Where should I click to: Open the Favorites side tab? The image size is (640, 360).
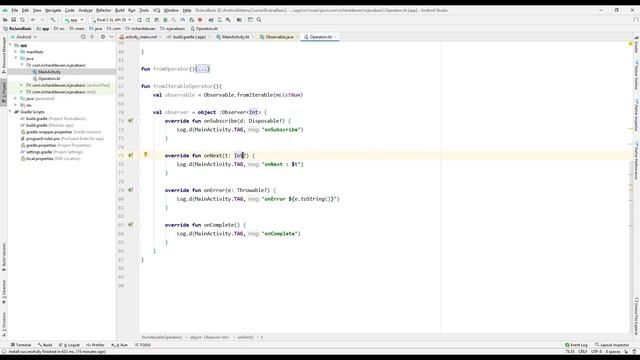pos(4,292)
